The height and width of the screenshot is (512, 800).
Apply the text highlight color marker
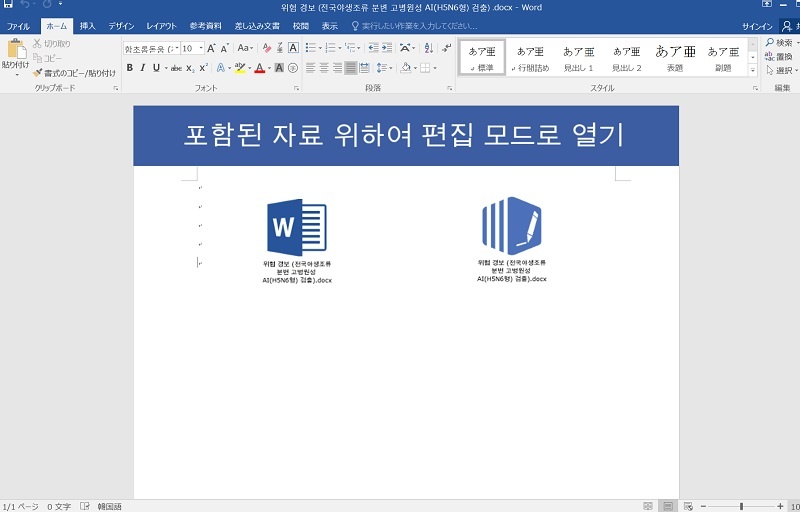tap(239, 68)
